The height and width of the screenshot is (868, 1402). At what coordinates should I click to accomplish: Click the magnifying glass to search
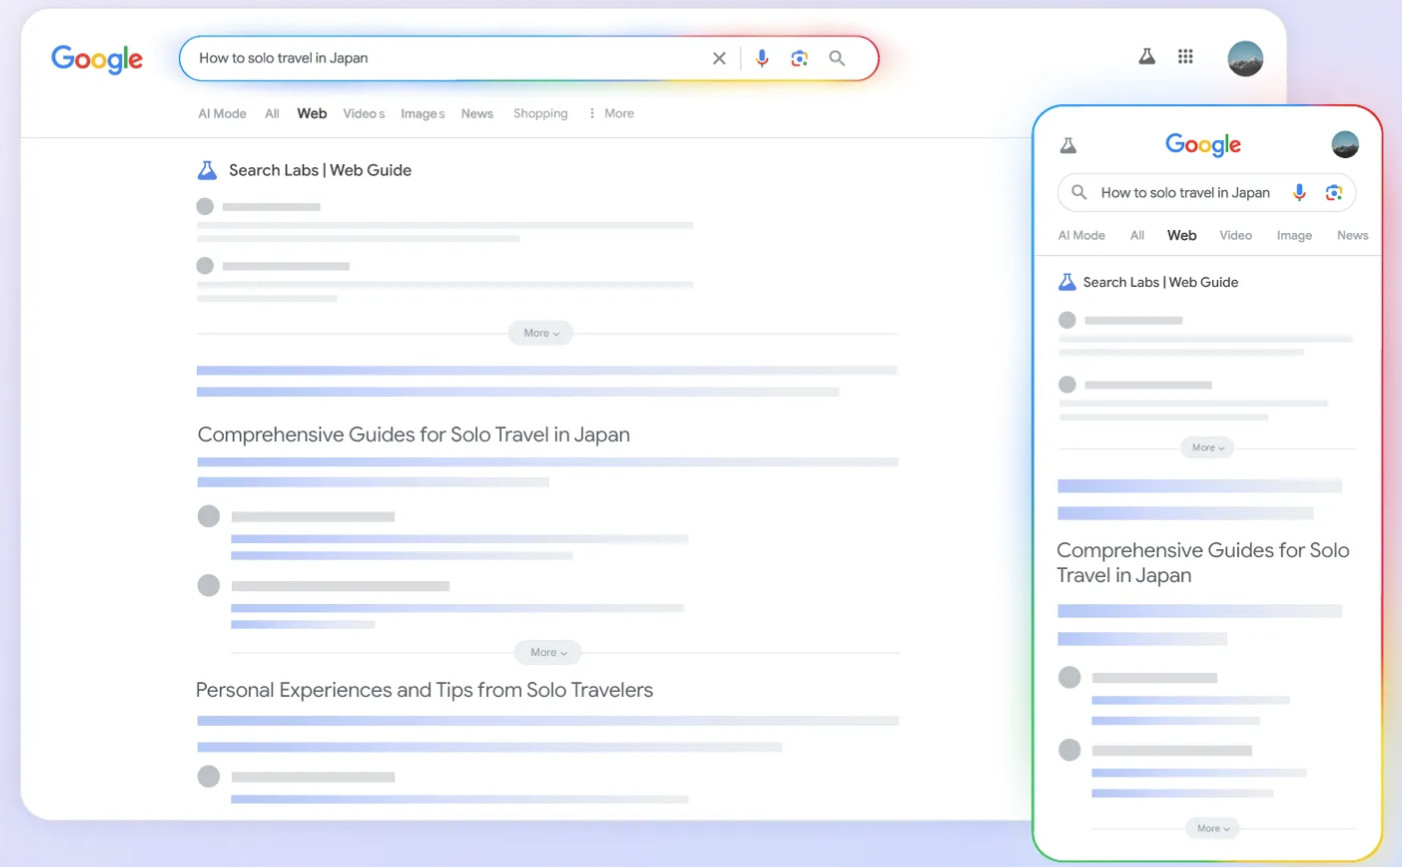[x=836, y=58]
